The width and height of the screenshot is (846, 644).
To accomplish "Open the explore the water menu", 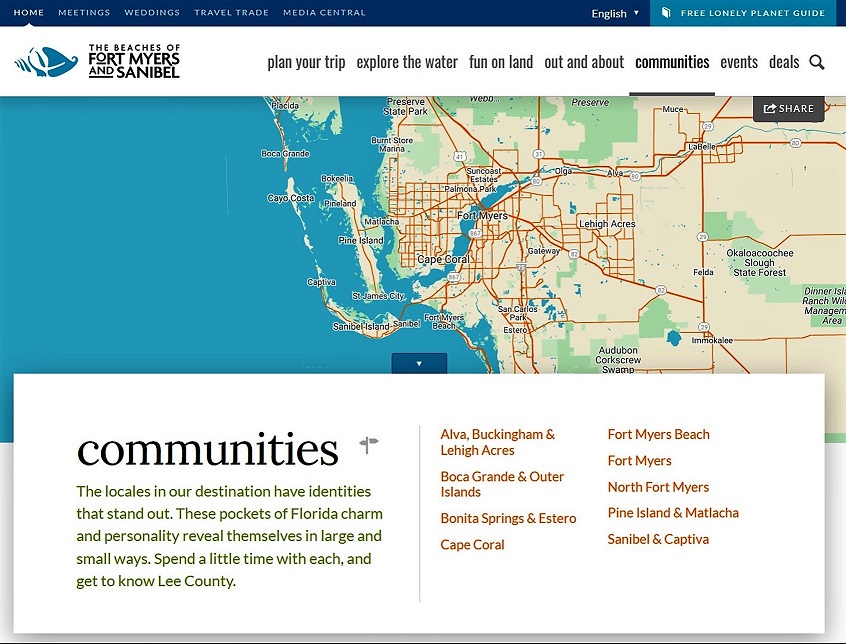I will (x=407, y=63).
